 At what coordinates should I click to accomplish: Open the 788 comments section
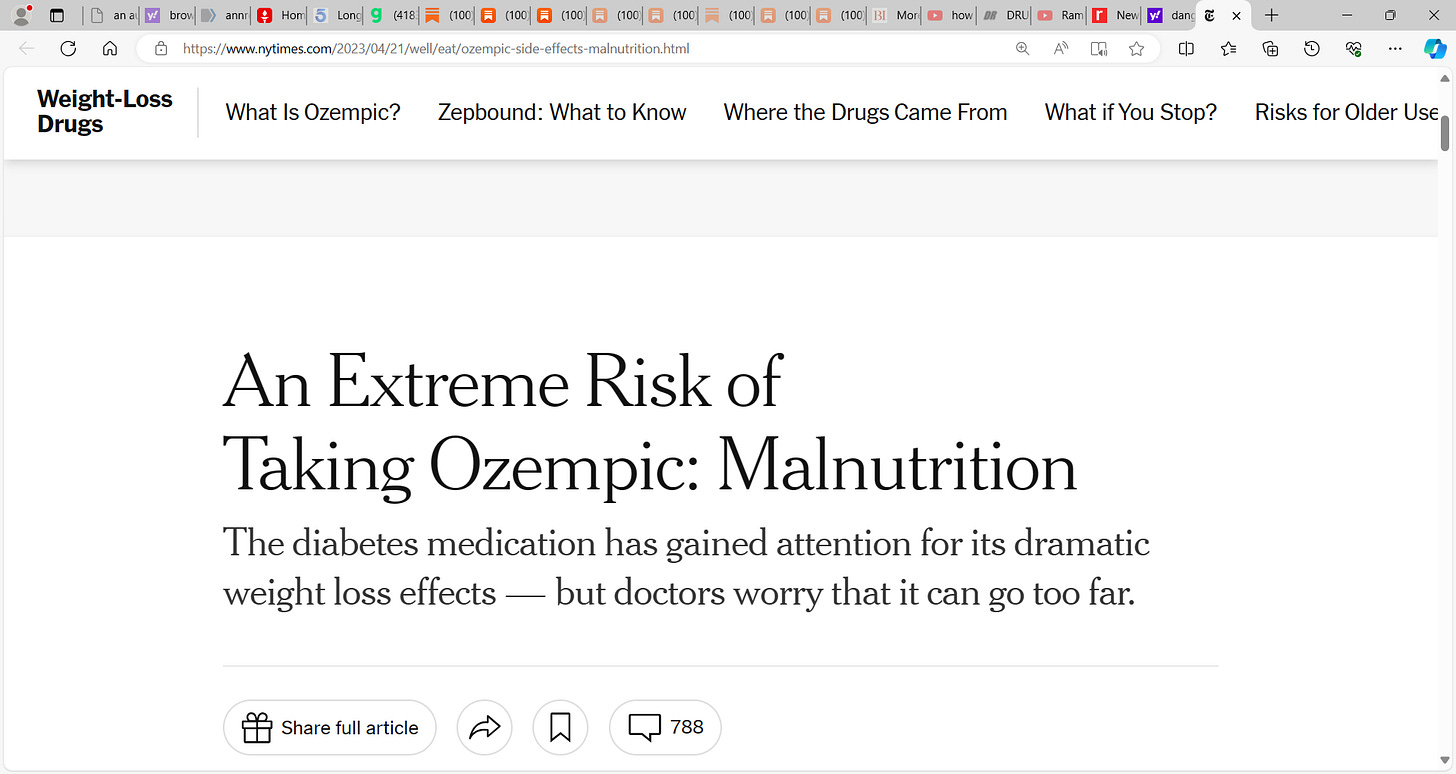pos(665,728)
